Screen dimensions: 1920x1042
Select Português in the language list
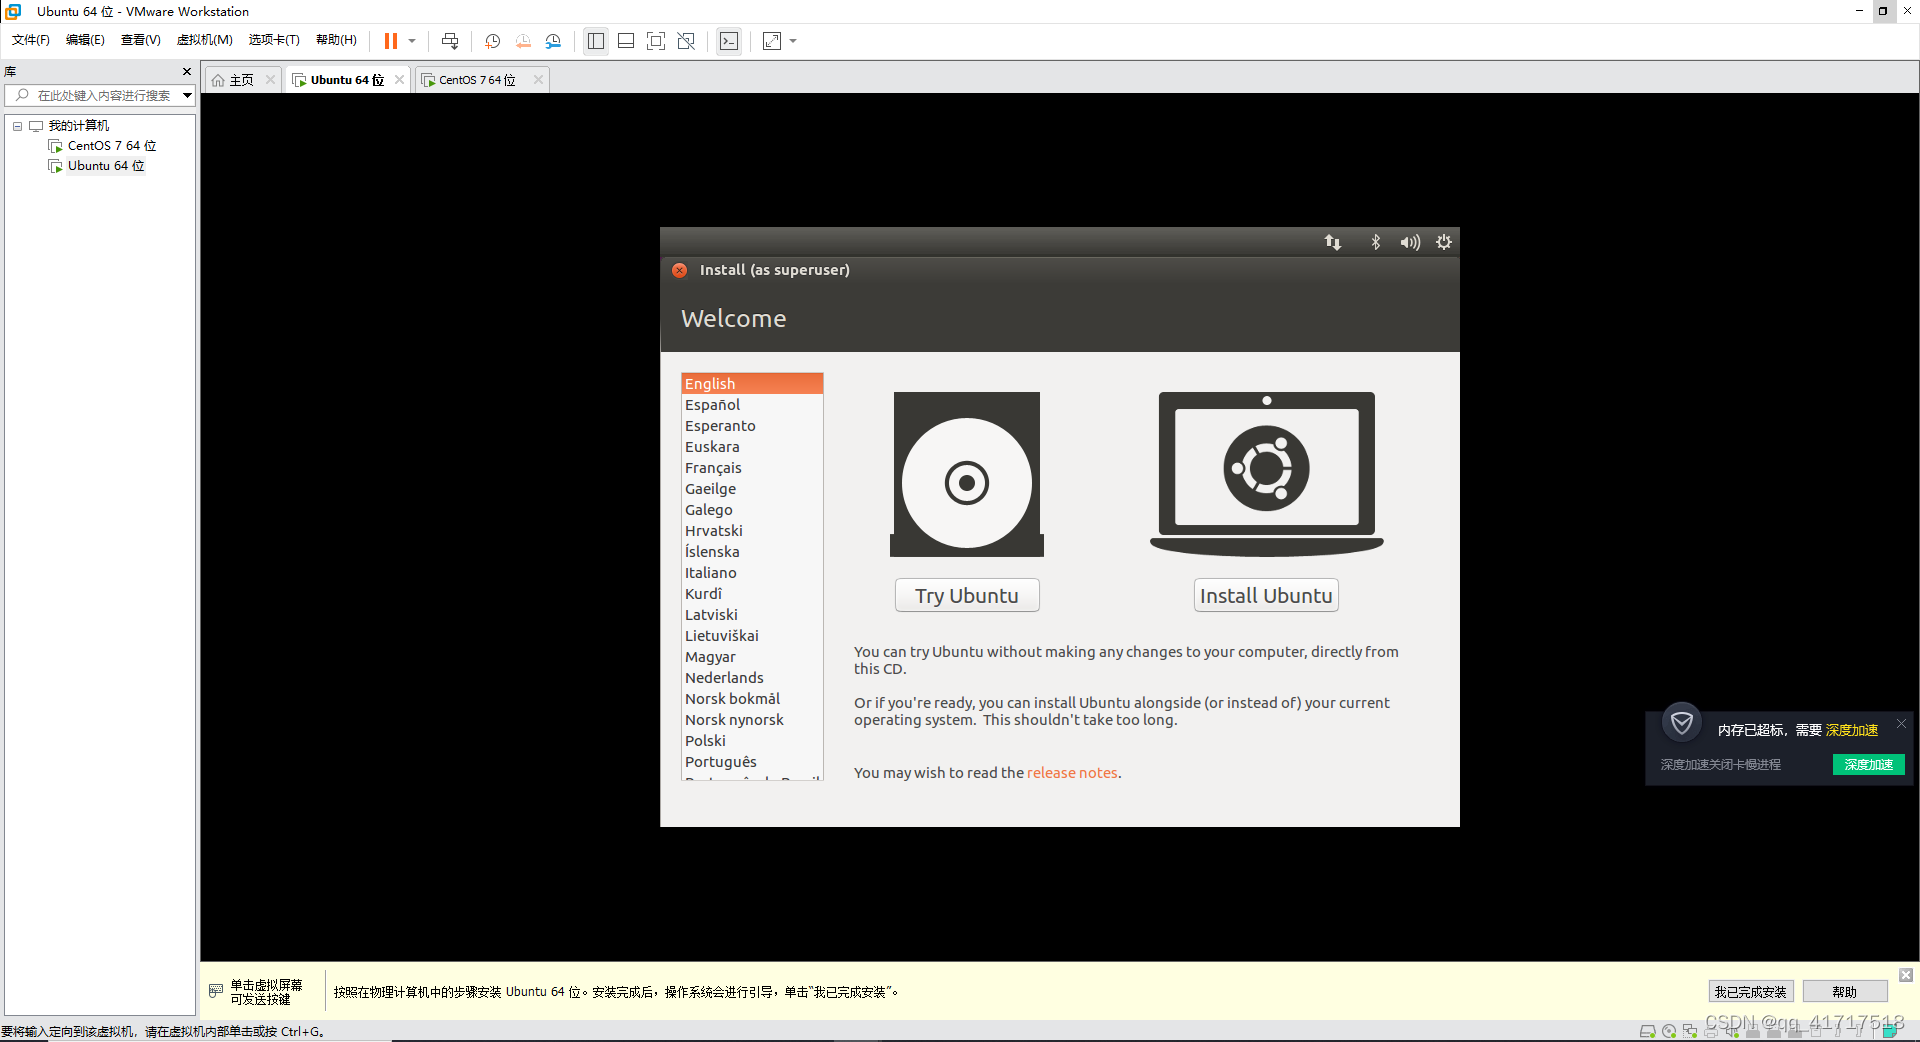point(752,762)
